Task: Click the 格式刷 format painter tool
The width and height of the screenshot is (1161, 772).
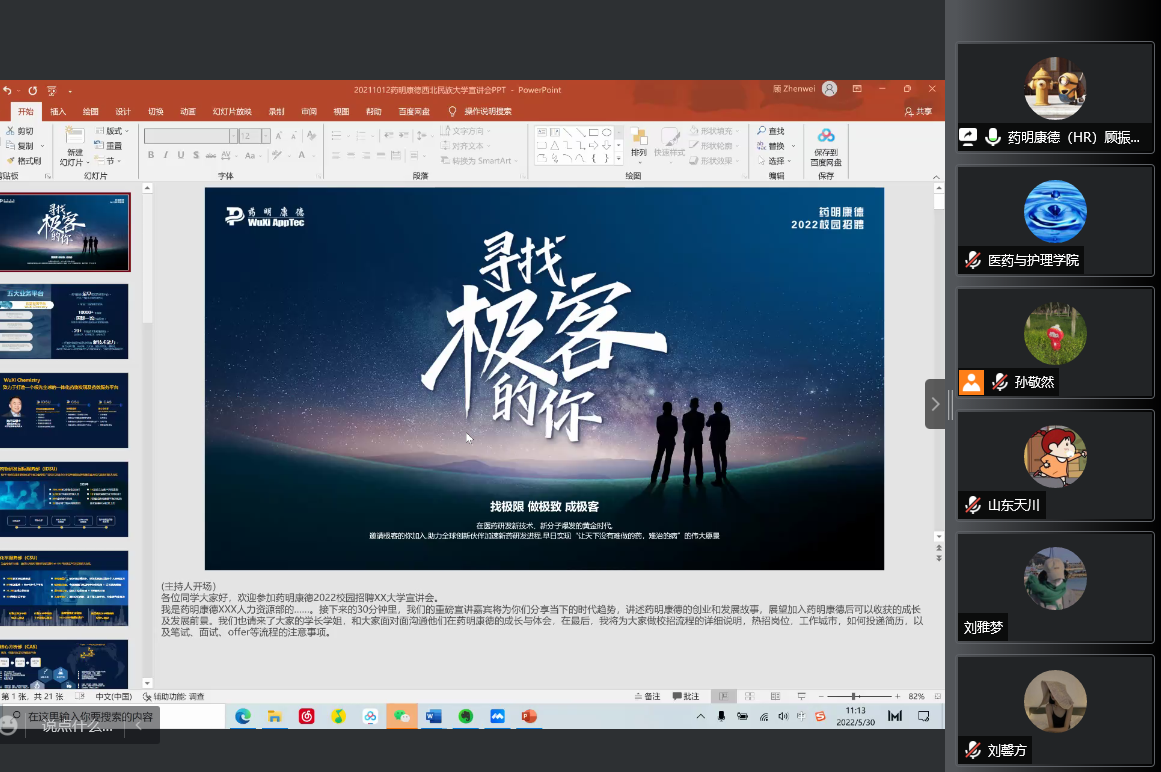Action: [24, 161]
